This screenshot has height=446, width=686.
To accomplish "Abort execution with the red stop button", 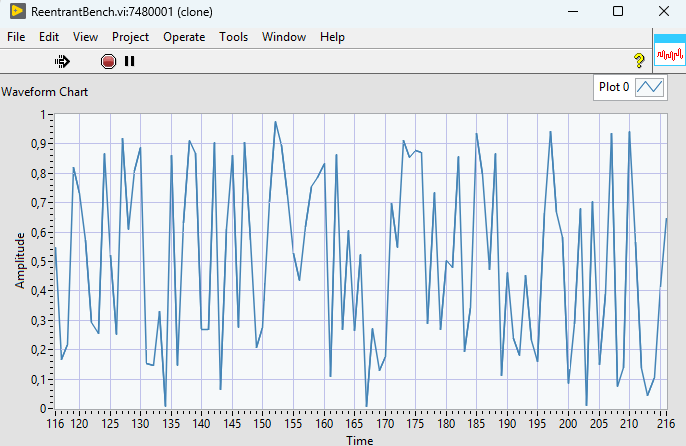I will click(x=108, y=61).
